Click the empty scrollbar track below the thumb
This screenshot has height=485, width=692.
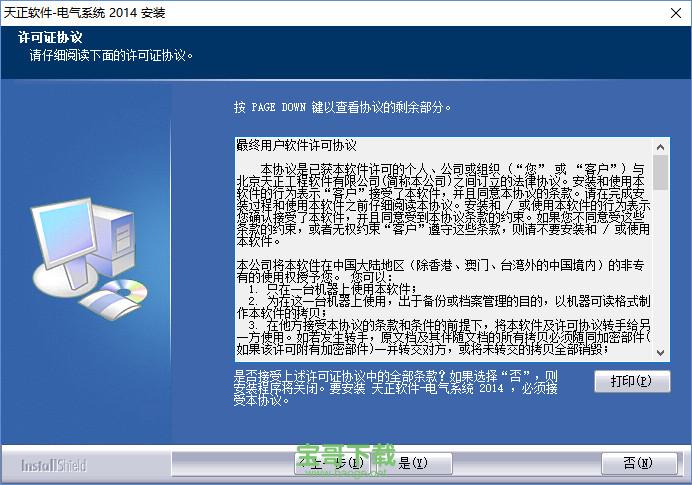(660, 270)
